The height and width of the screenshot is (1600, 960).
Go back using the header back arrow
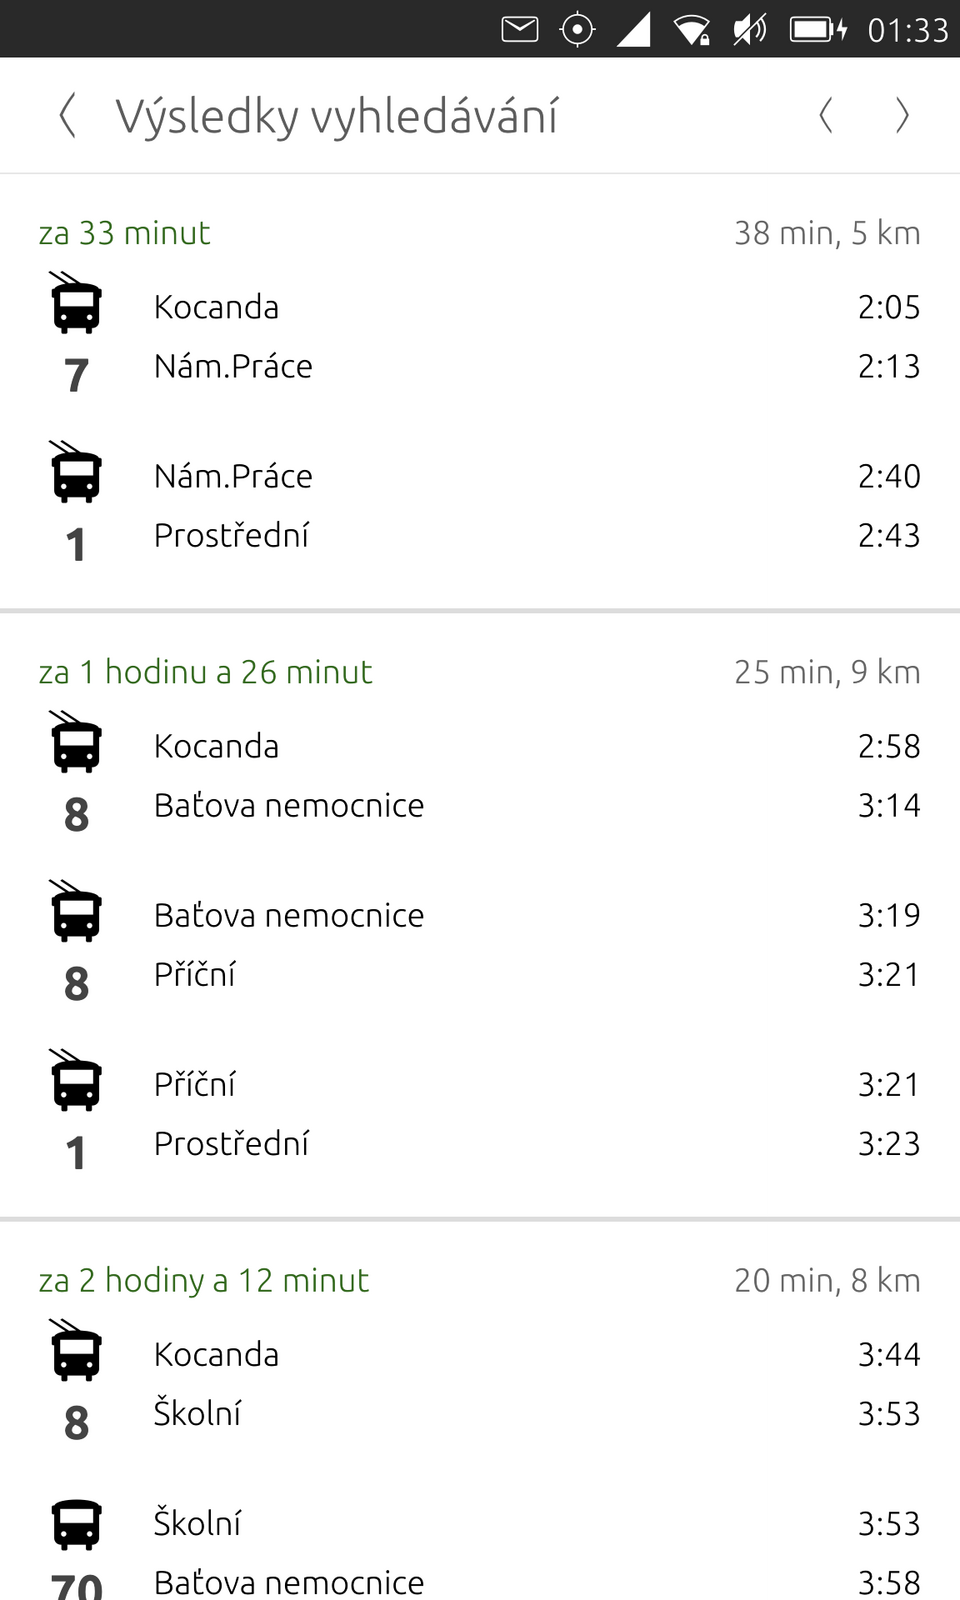coord(67,116)
